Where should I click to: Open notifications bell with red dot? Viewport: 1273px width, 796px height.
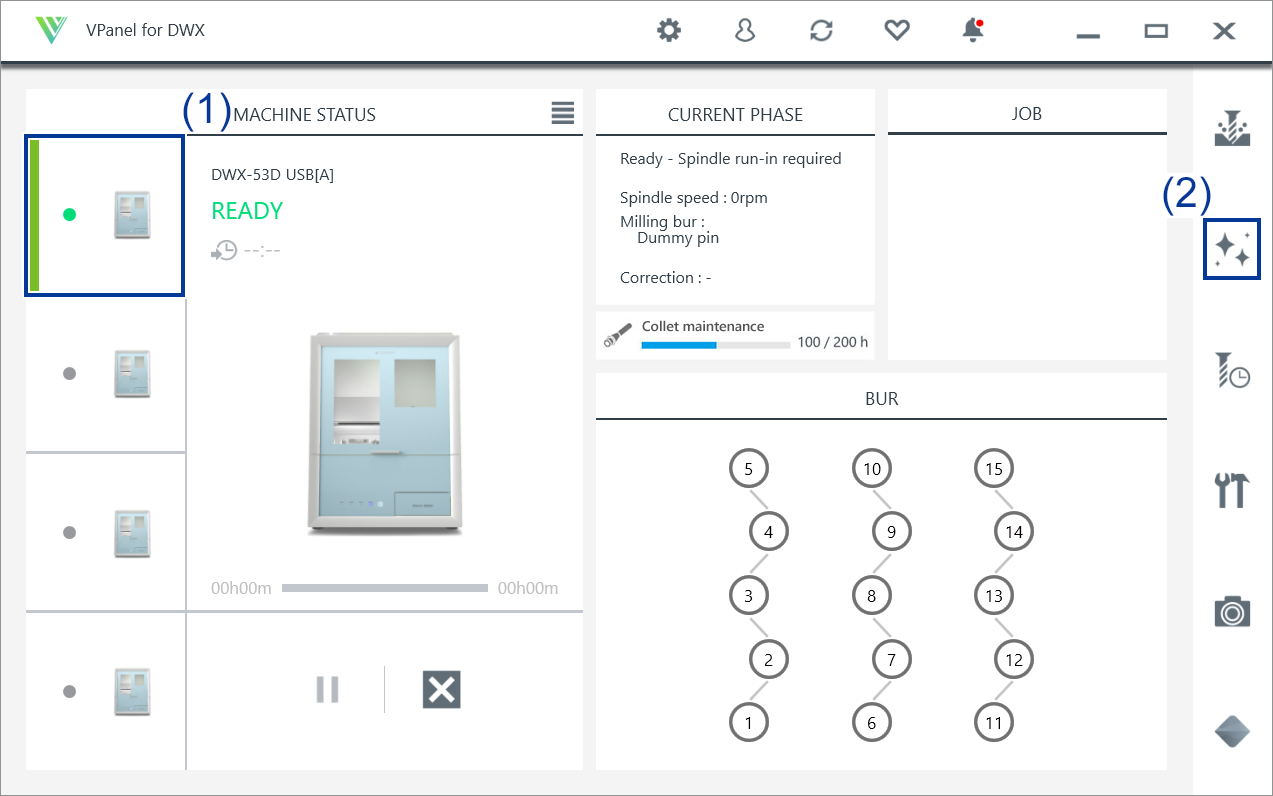pyautogui.click(x=973, y=31)
